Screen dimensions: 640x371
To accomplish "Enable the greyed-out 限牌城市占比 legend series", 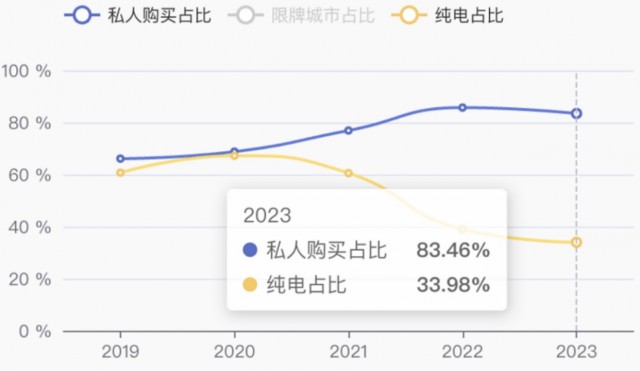I will [301, 16].
